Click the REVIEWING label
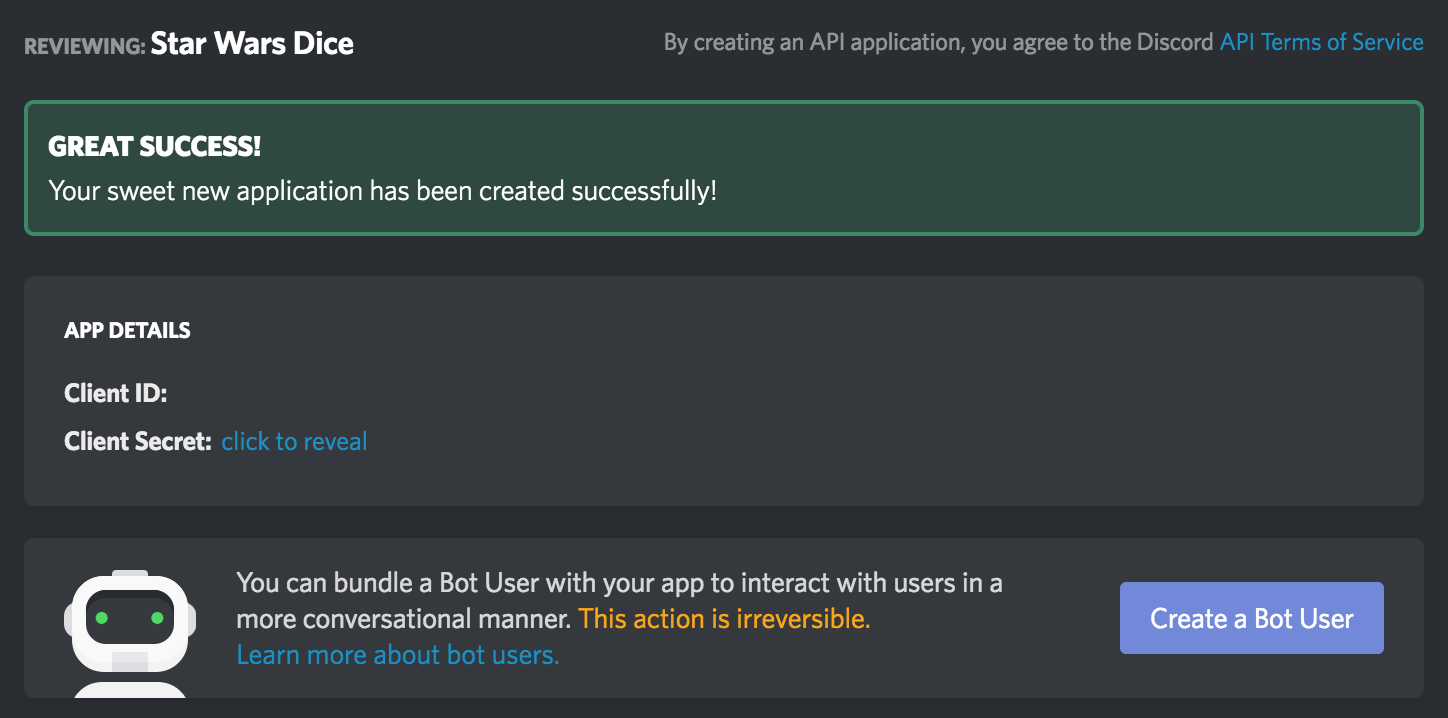Viewport: 1448px width, 718px height. pyautogui.click(x=85, y=46)
